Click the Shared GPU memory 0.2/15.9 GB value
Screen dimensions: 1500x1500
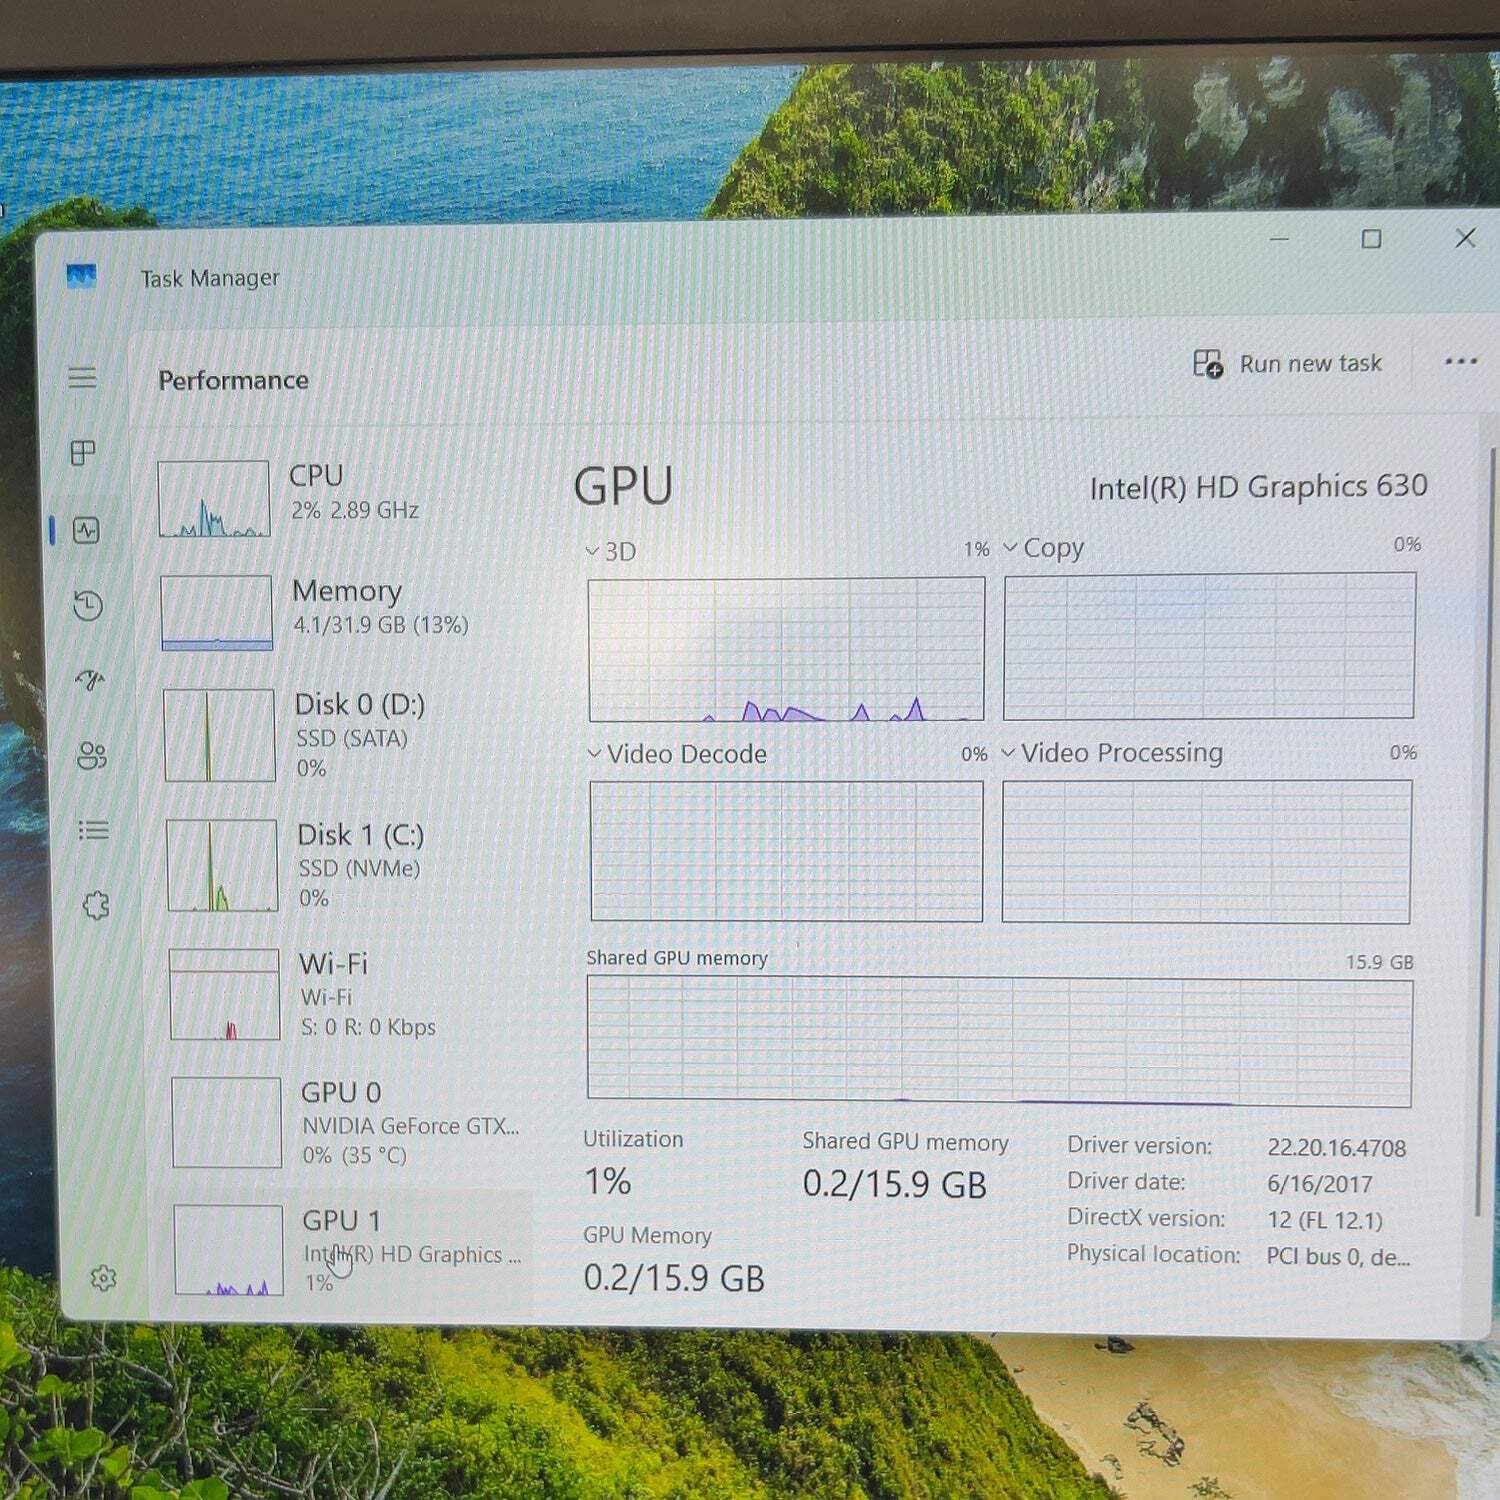click(895, 1184)
